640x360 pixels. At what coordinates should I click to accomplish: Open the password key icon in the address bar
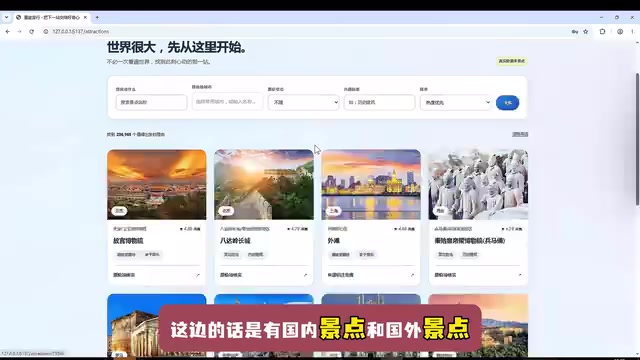coord(575,31)
